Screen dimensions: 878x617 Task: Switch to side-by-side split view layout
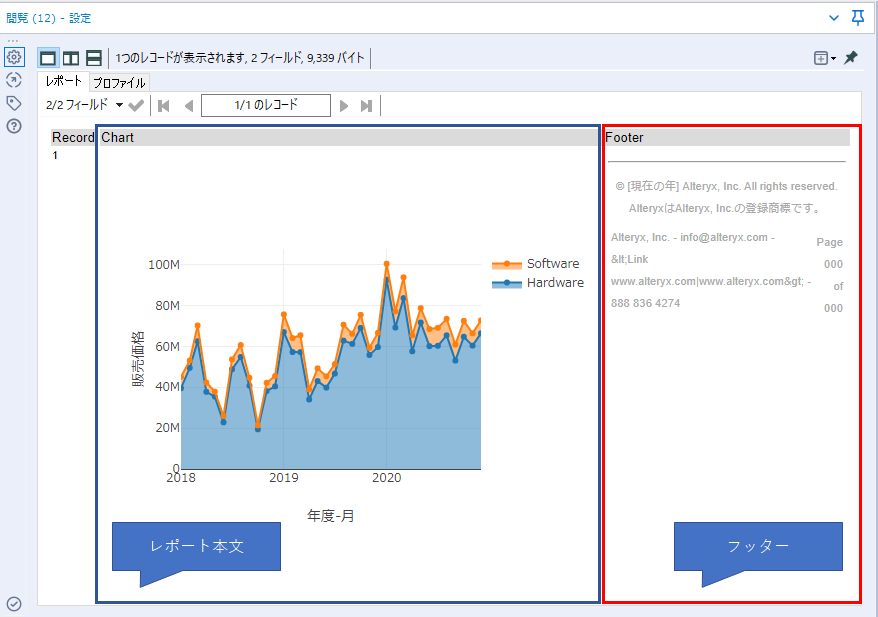tap(71, 58)
